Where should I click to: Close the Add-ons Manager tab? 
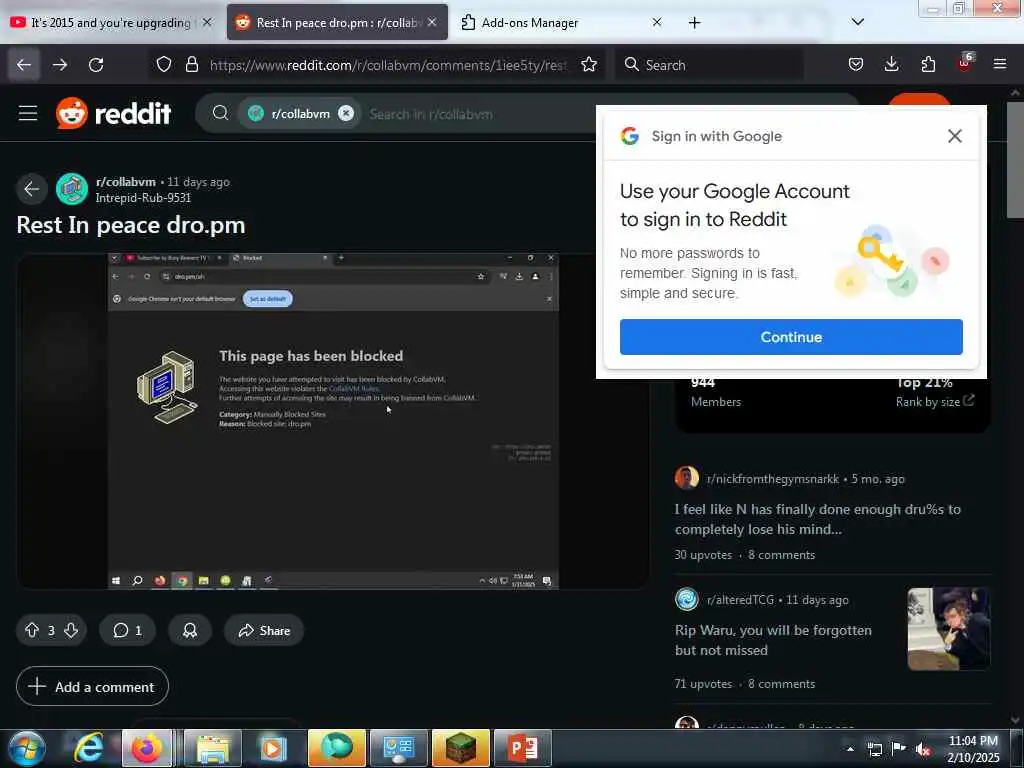(657, 22)
